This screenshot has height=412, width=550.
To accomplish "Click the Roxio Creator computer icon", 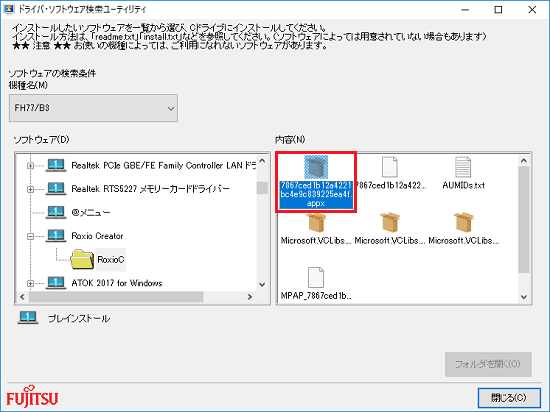I will 56,236.
